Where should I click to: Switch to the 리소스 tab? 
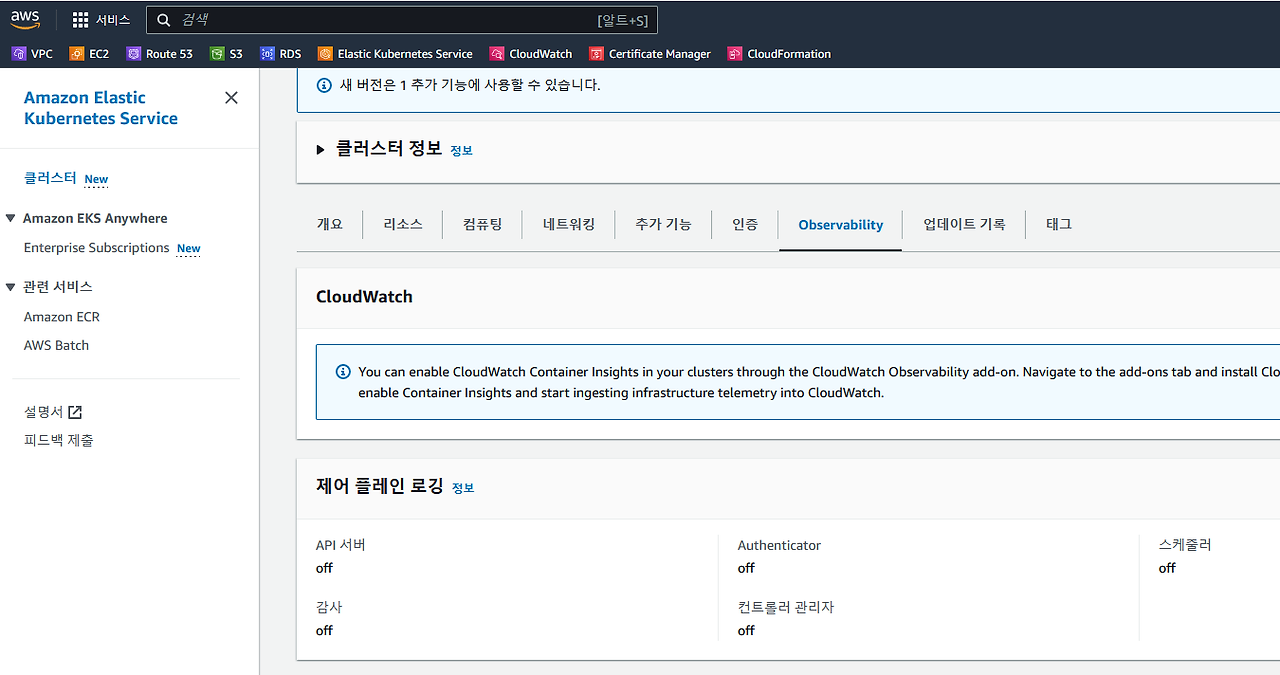click(403, 224)
